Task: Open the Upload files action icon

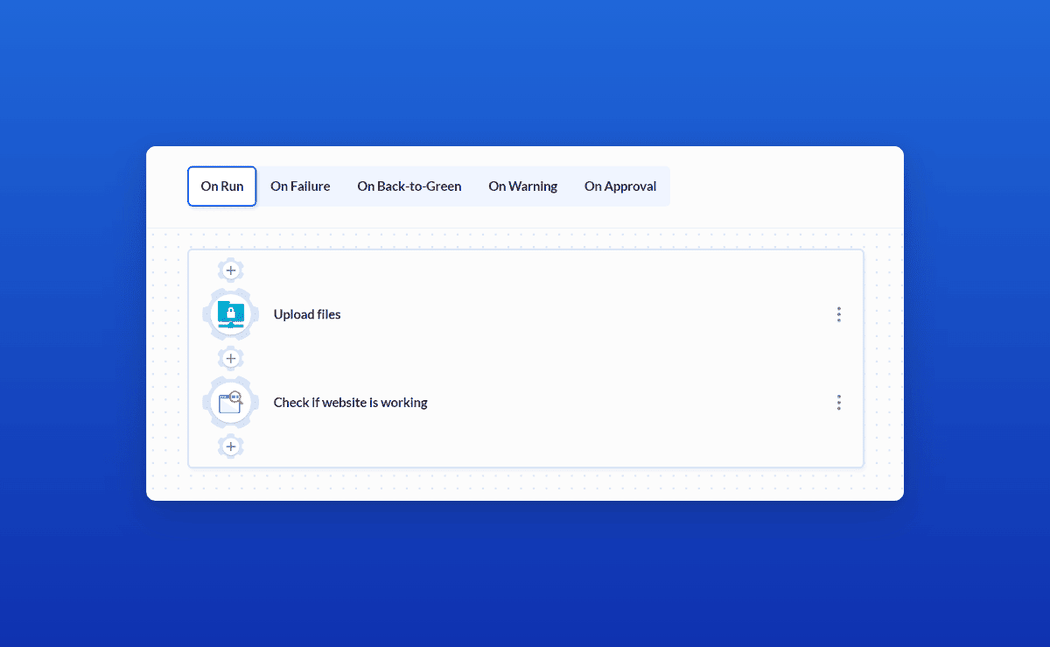Action: click(x=230, y=314)
